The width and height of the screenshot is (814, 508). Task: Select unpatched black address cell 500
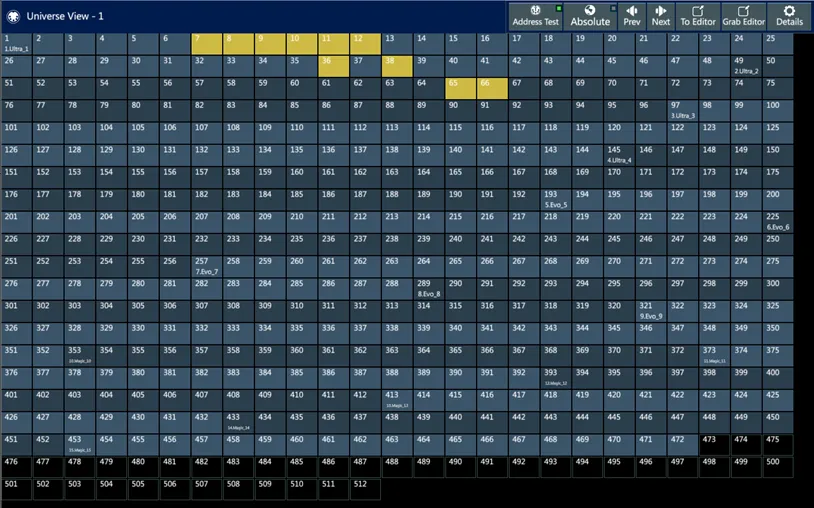click(778, 468)
